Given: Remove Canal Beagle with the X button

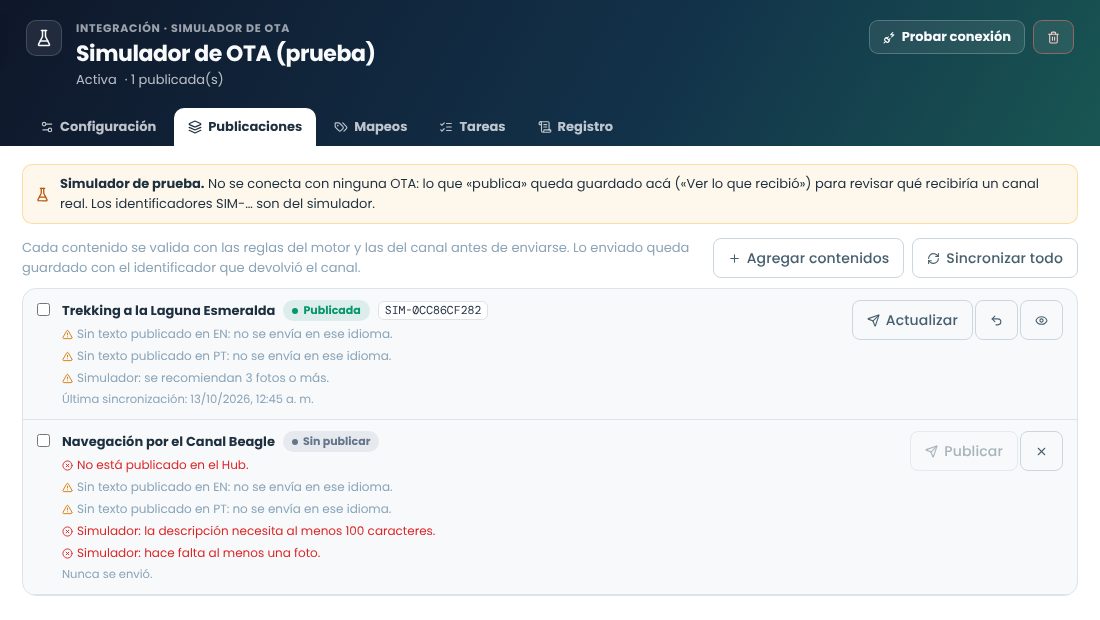Looking at the screenshot, I should 1041,451.
